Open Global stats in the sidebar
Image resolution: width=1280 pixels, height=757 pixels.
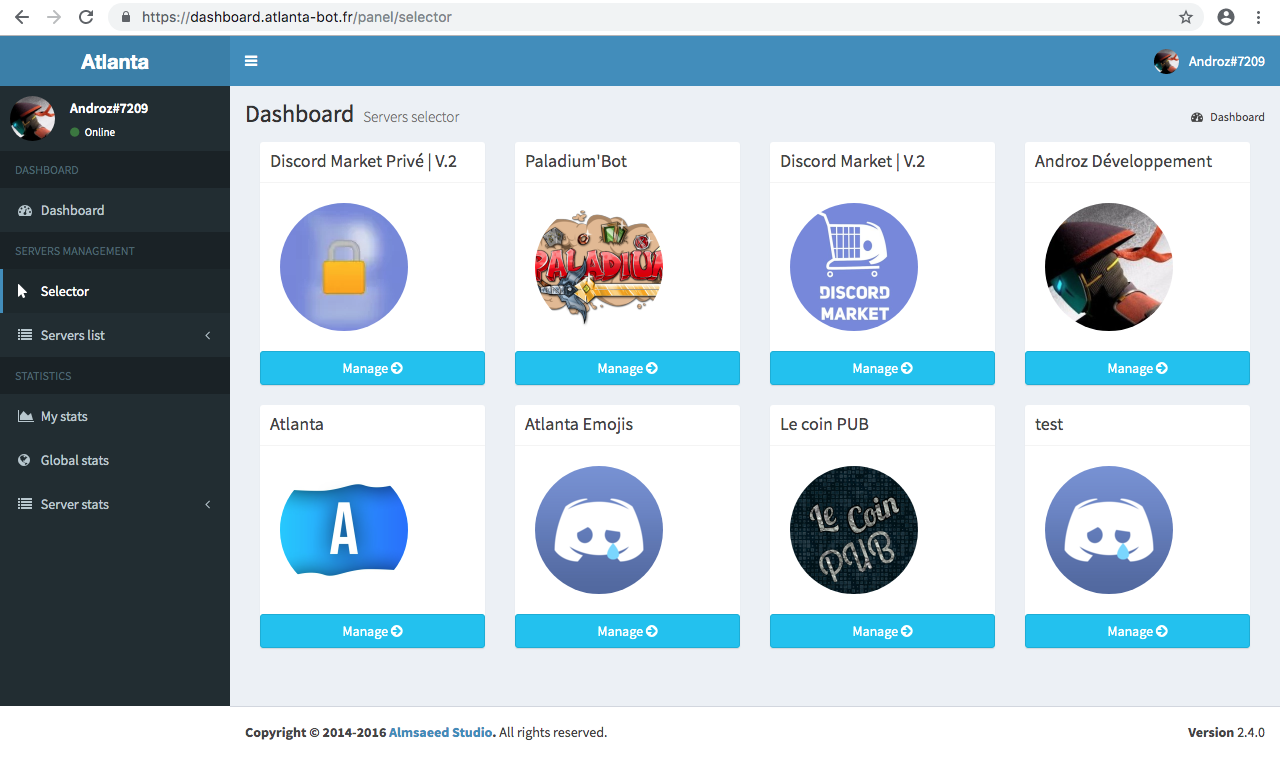point(115,460)
